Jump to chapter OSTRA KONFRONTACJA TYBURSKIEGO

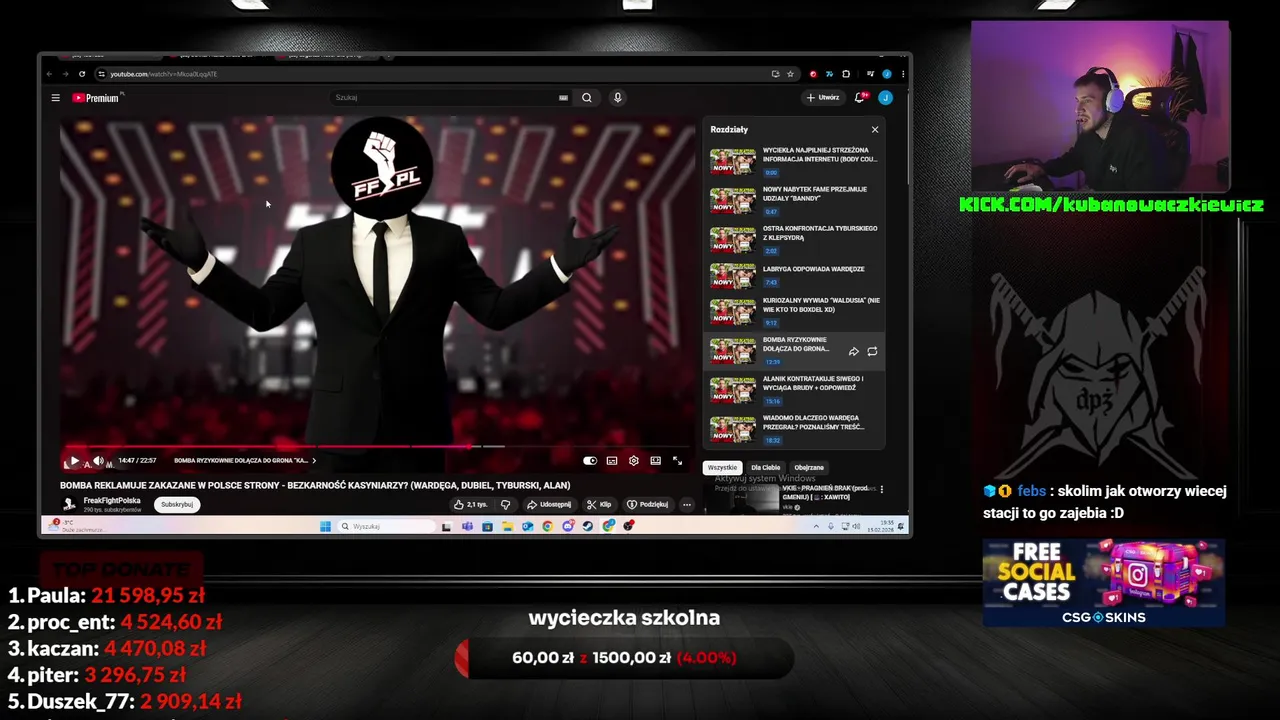coord(794,239)
